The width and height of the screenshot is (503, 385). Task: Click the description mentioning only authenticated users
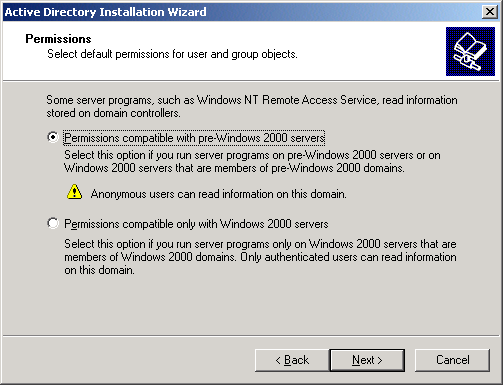click(260, 257)
